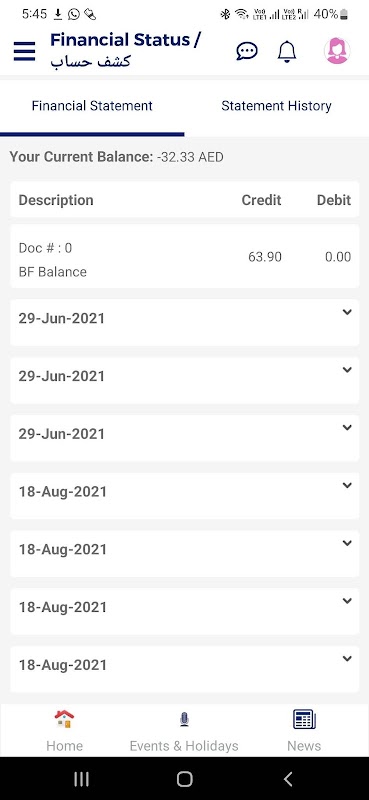Open the user profile avatar

pyautogui.click(x=337, y=51)
